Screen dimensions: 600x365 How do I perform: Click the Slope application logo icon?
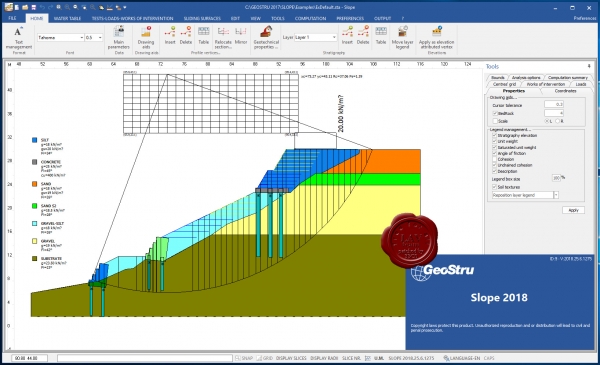click(8, 7)
